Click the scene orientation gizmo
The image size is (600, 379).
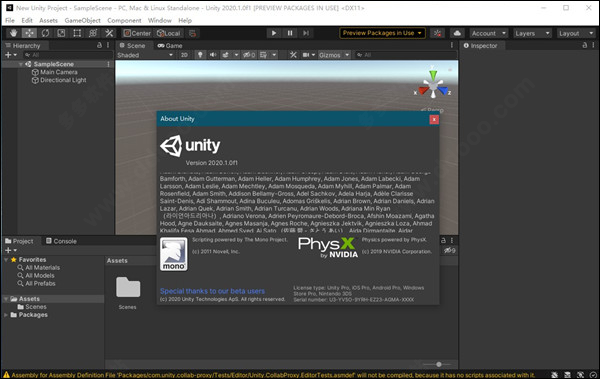[433, 85]
